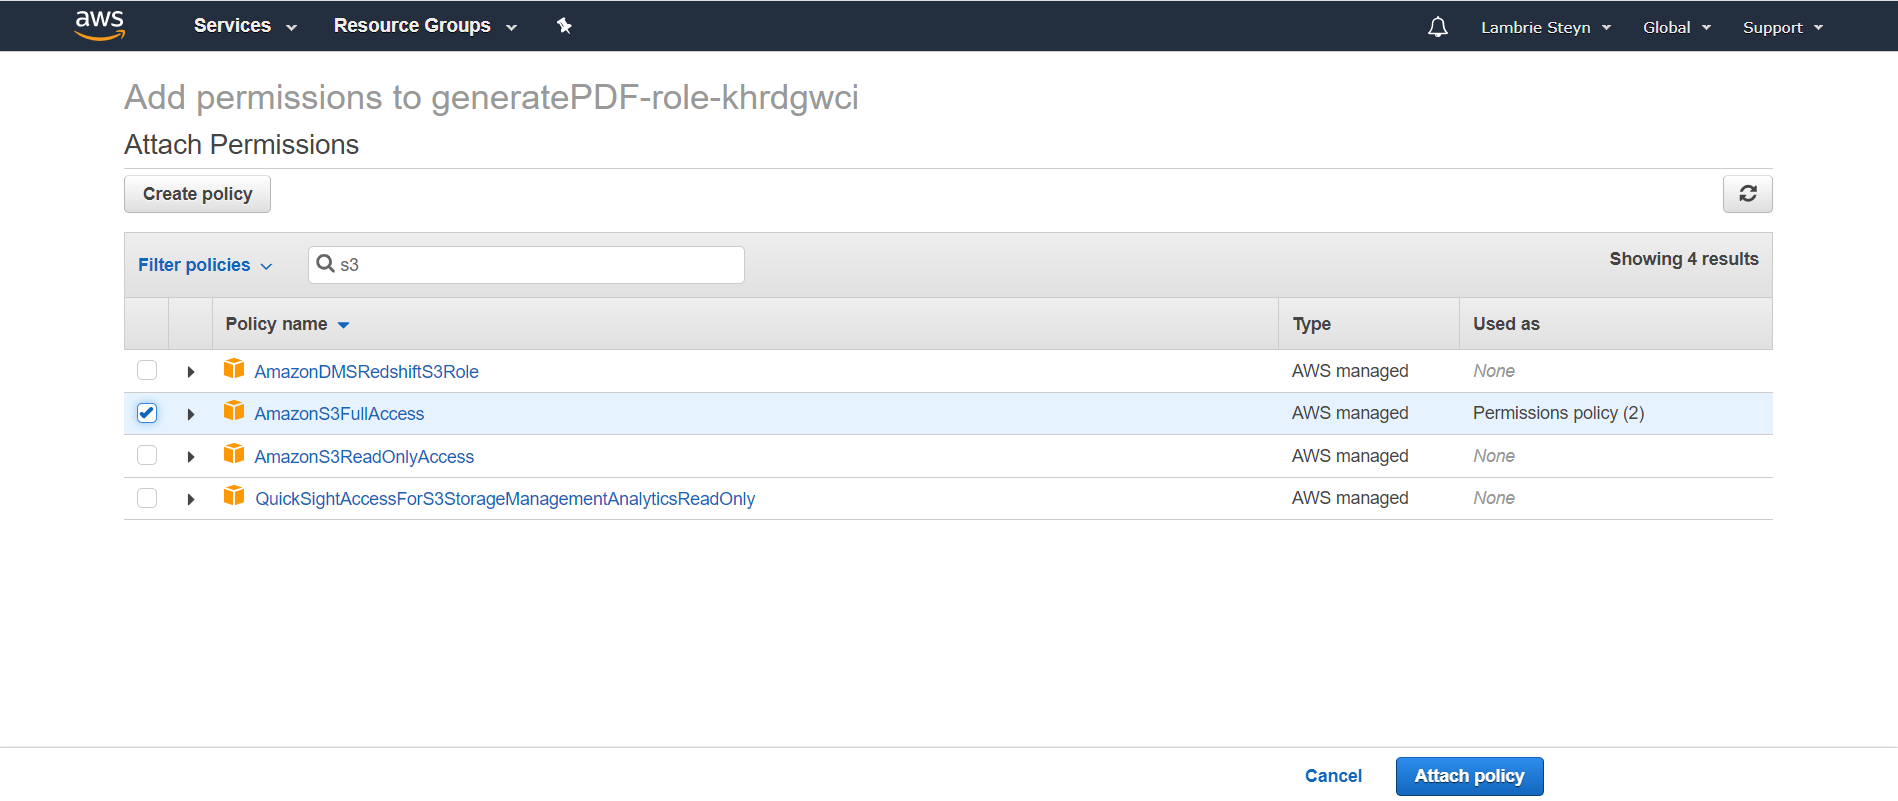Open the Services menu
The image size is (1898, 801).
(x=245, y=26)
